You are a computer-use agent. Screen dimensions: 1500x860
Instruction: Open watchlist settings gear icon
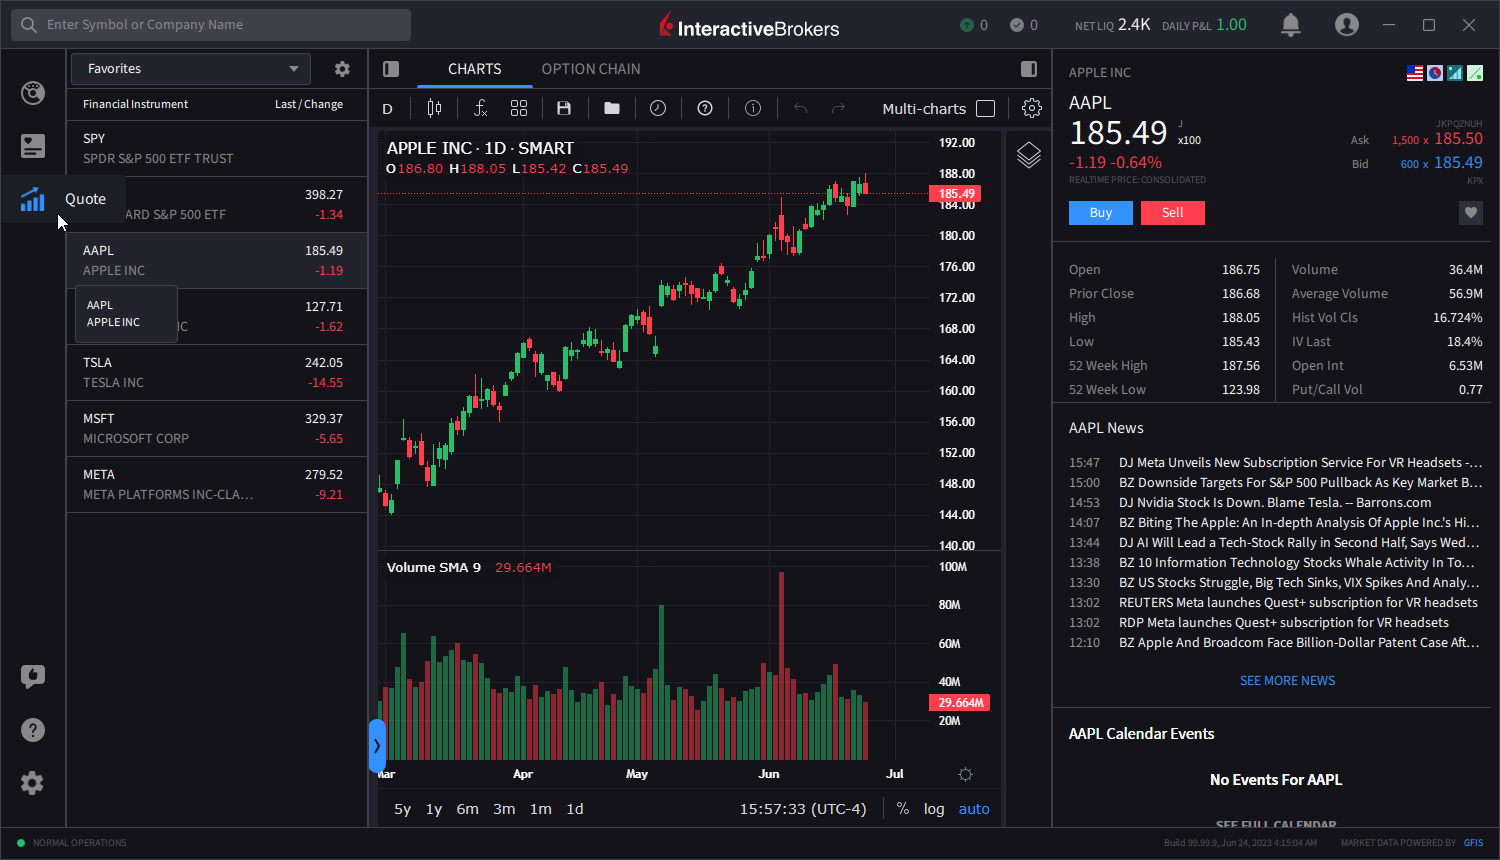[x=342, y=69]
